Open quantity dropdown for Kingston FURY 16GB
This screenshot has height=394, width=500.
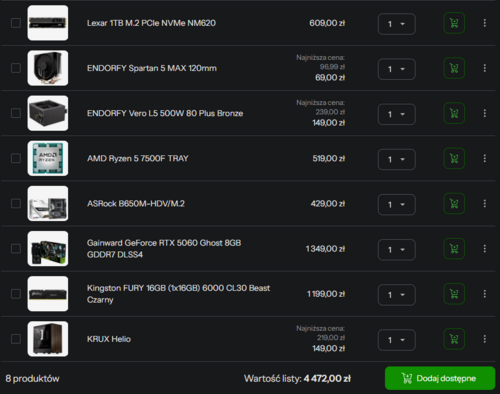point(397,295)
